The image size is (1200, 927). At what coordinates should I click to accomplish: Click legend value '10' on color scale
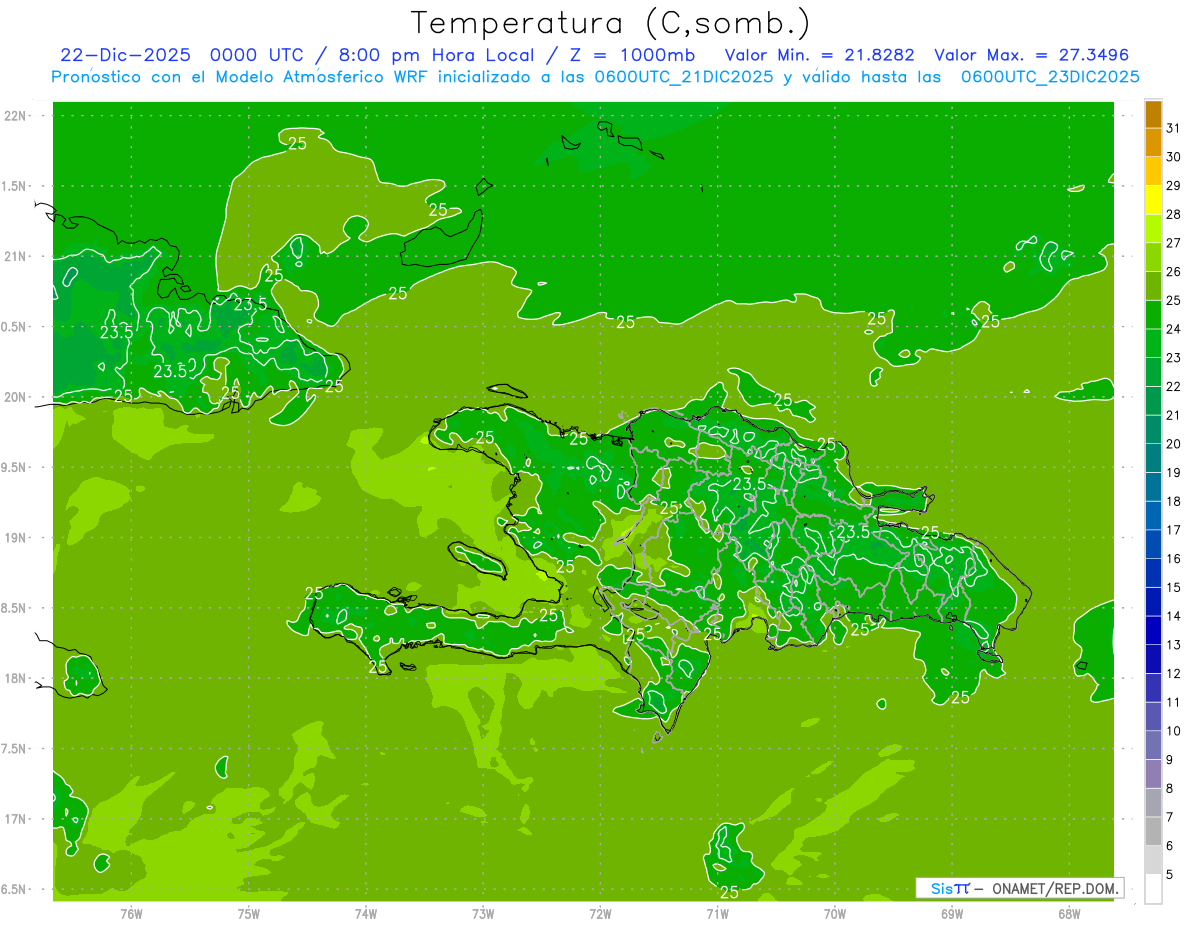1174,731
